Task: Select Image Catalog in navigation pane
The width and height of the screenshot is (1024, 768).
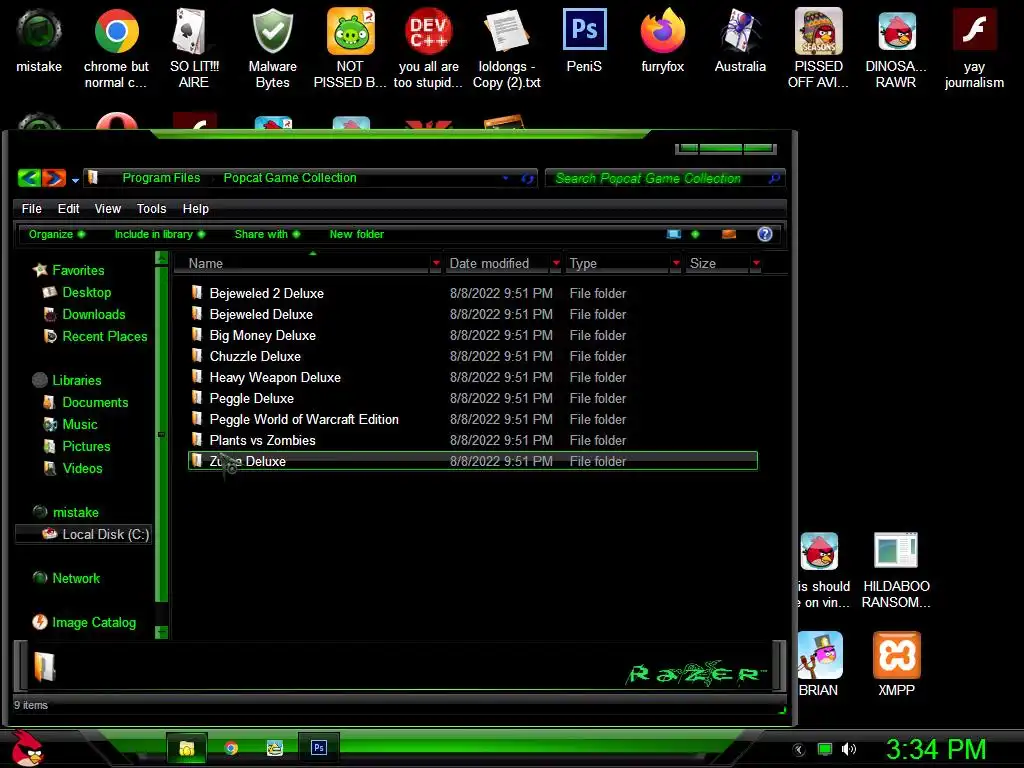Action: 85,622
